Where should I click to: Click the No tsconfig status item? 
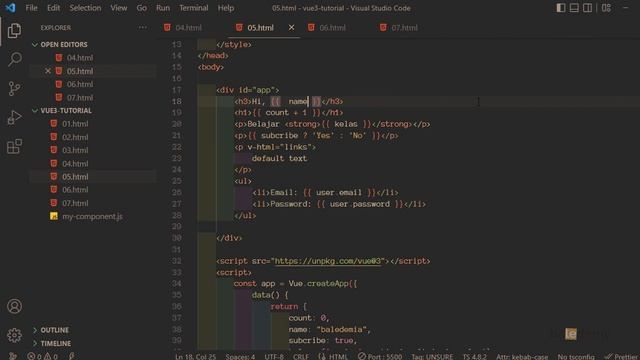click(x=576, y=356)
